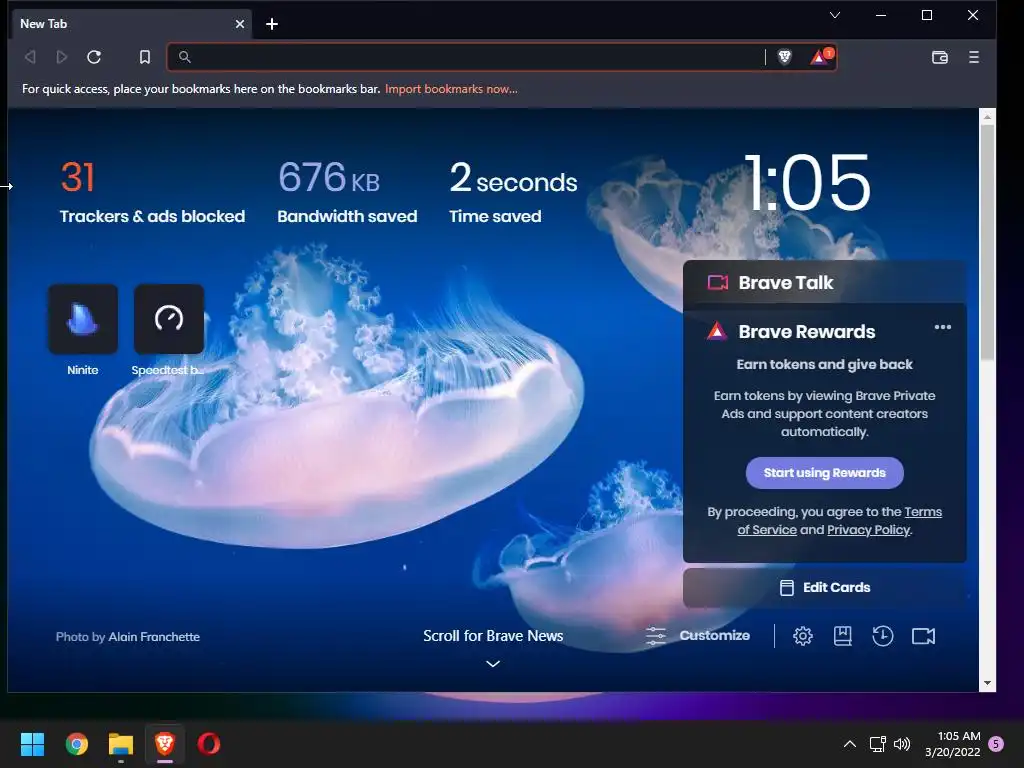Open notification badge with 5
The width and height of the screenshot is (1024, 768).
coord(996,743)
